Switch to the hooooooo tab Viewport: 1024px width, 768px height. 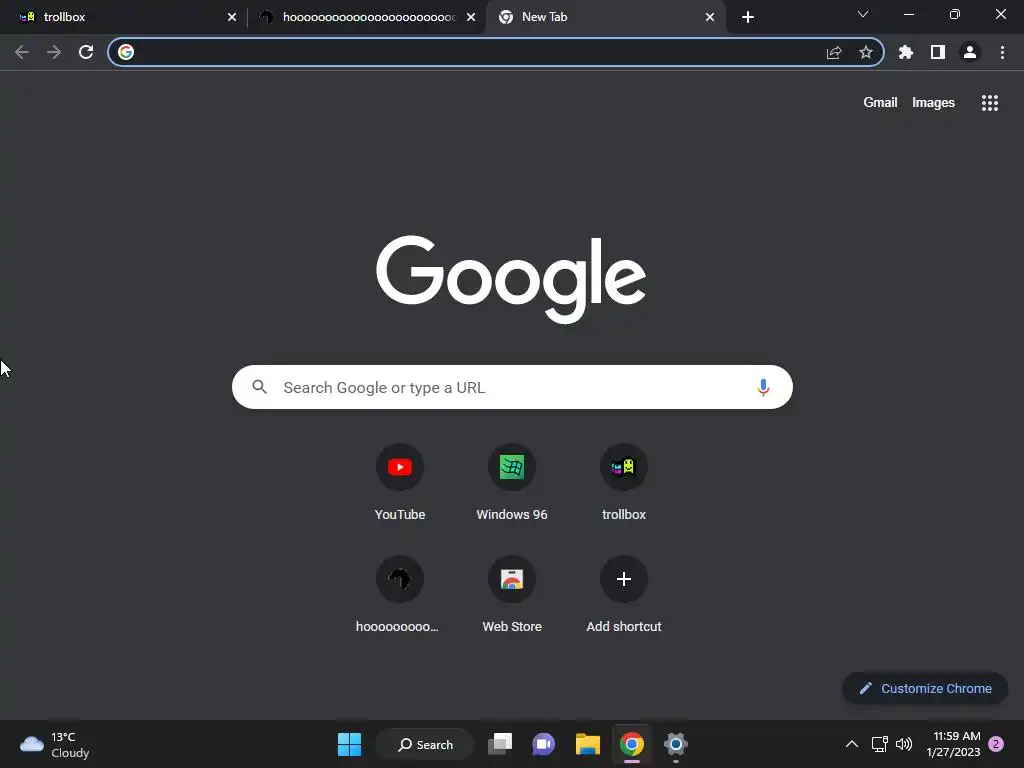coord(366,17)
